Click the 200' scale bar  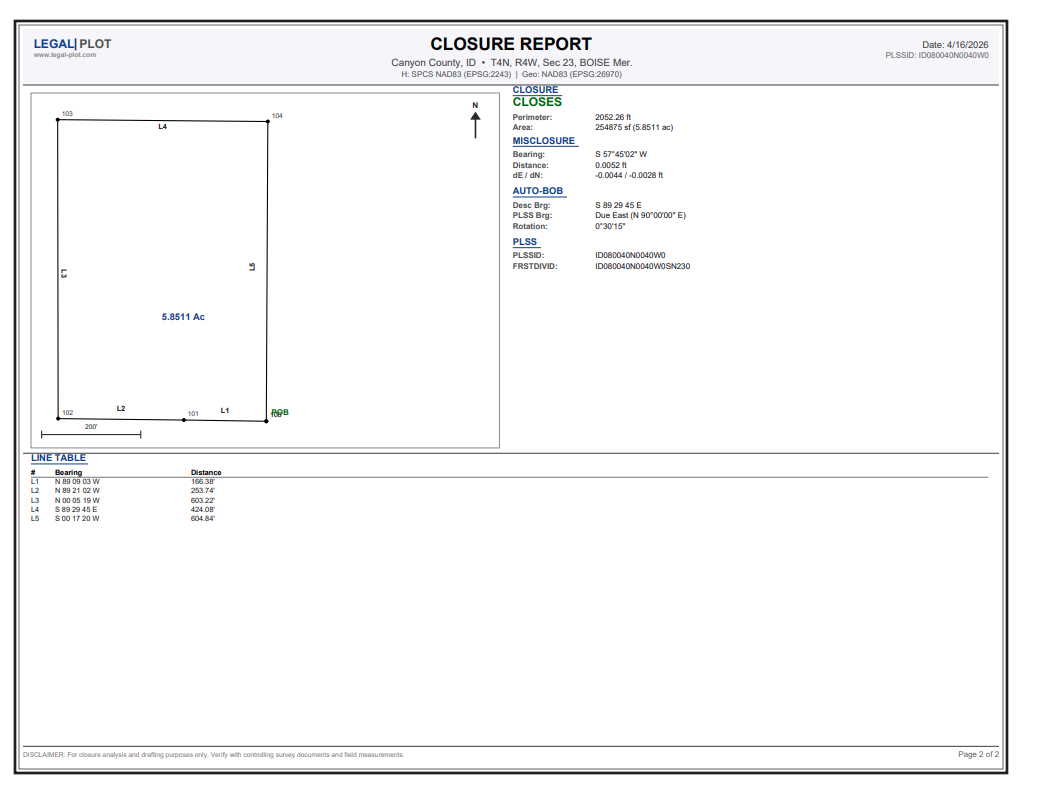point(91,434)
